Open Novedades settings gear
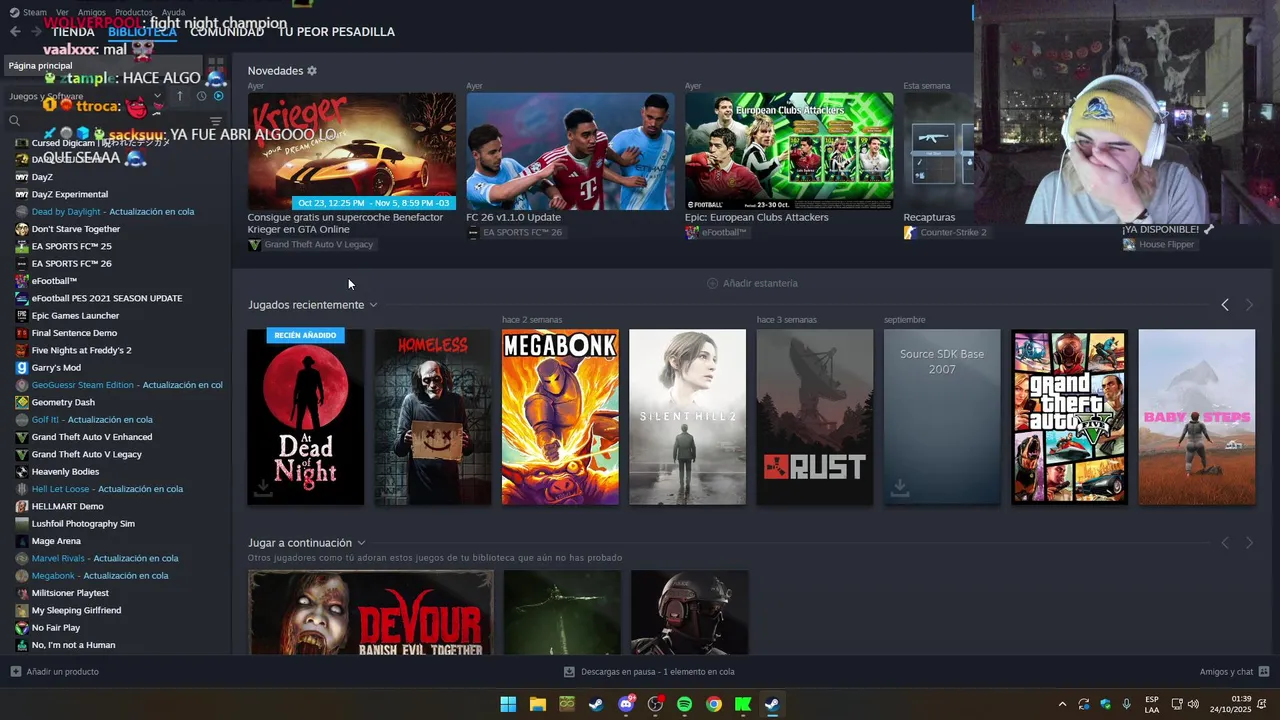 [x=312, y=71]
